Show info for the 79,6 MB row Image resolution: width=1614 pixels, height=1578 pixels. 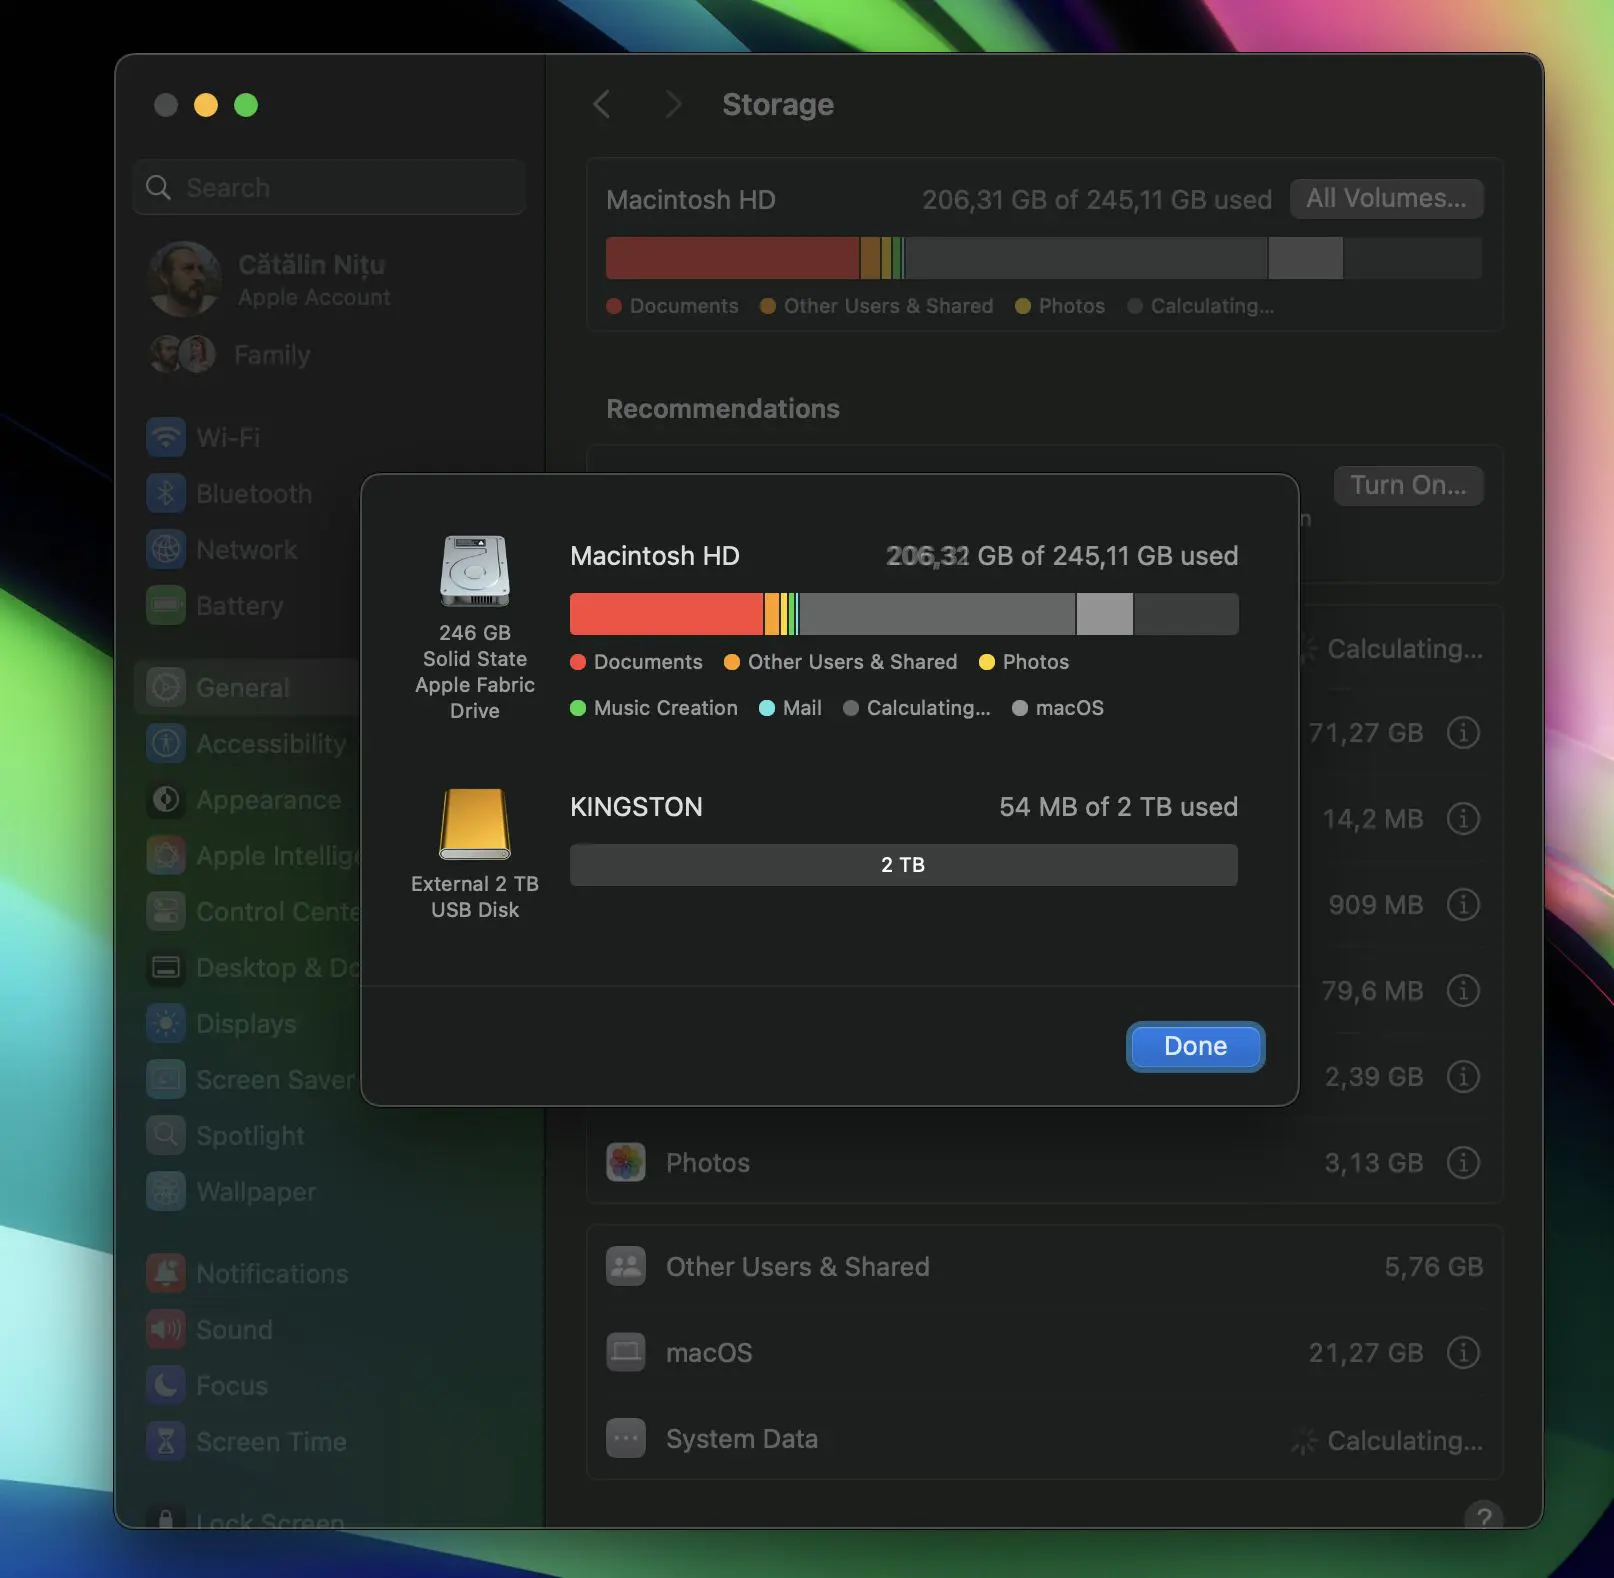click(x=1463, y=991)
